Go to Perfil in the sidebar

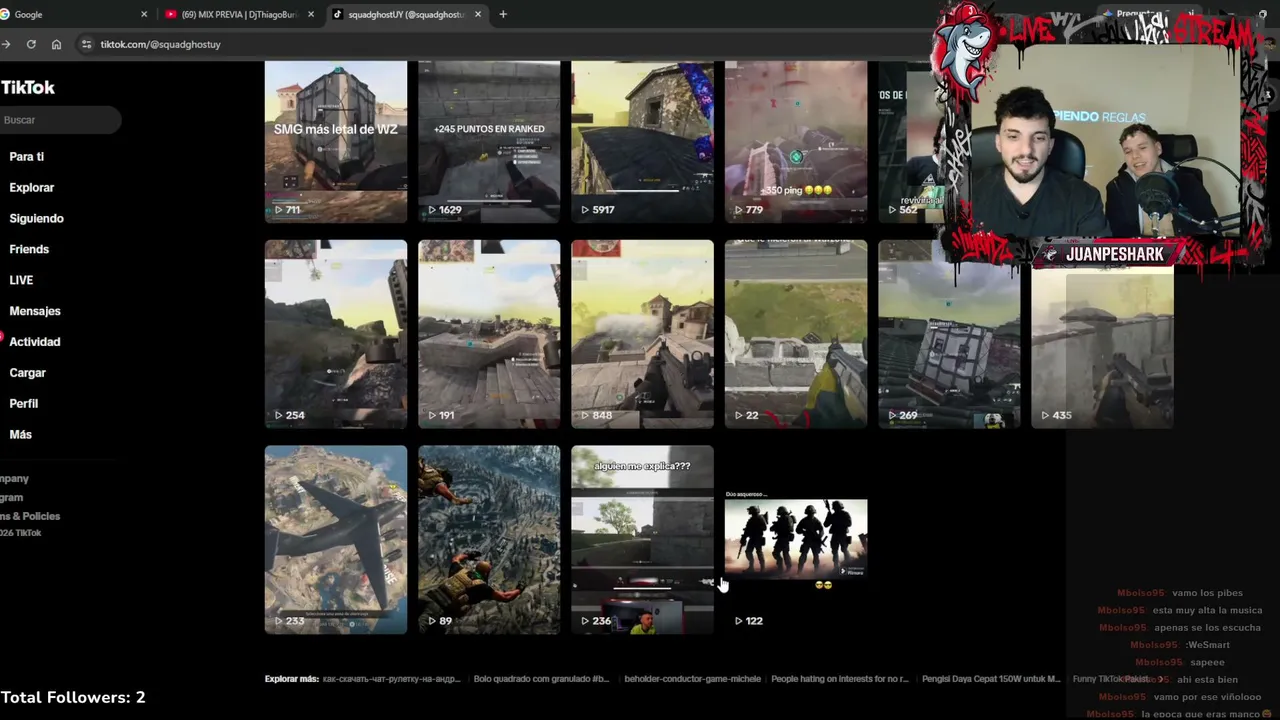[x=24, y=404]
